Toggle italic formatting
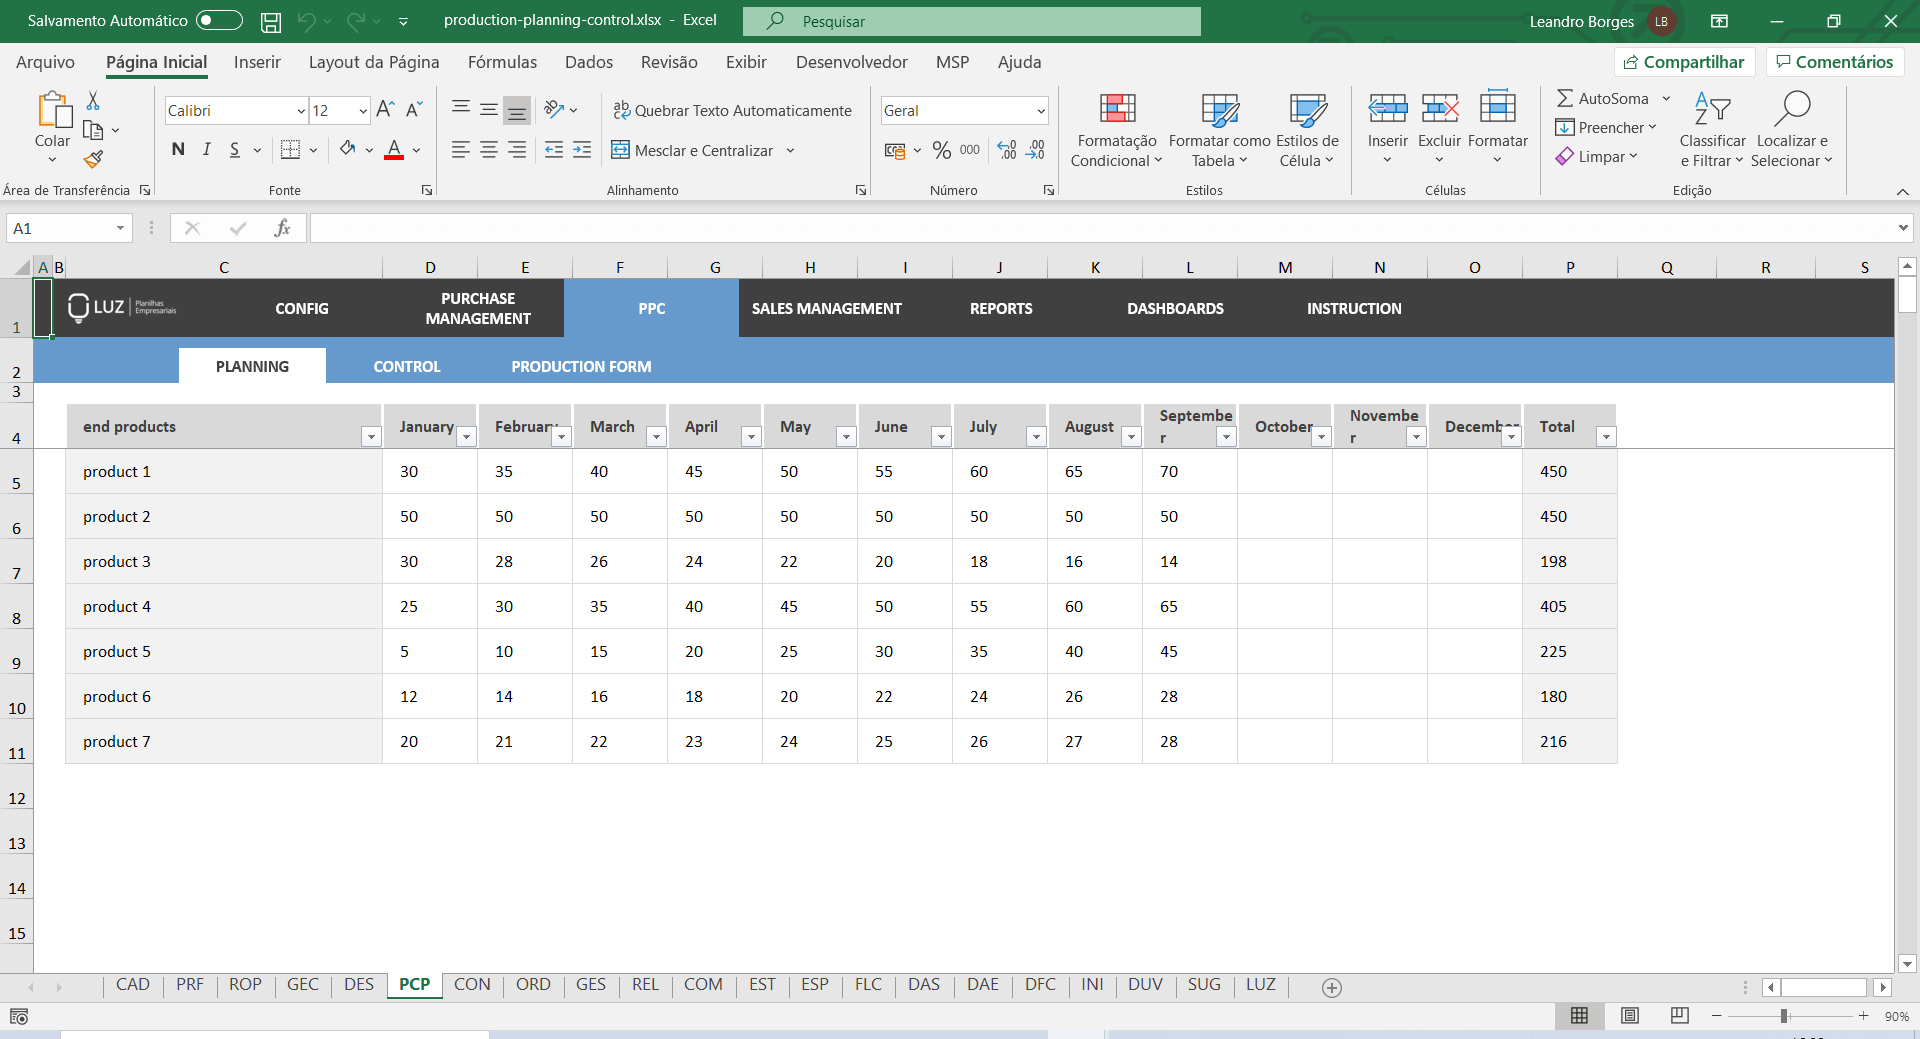Image resolution: width=1920 pixels, height=1039 pixels. coord(206,149)
